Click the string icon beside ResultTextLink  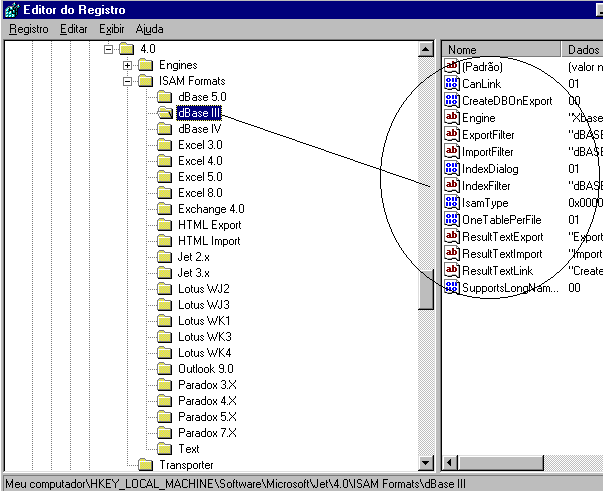pyautogui.click(x=451, y=271)
